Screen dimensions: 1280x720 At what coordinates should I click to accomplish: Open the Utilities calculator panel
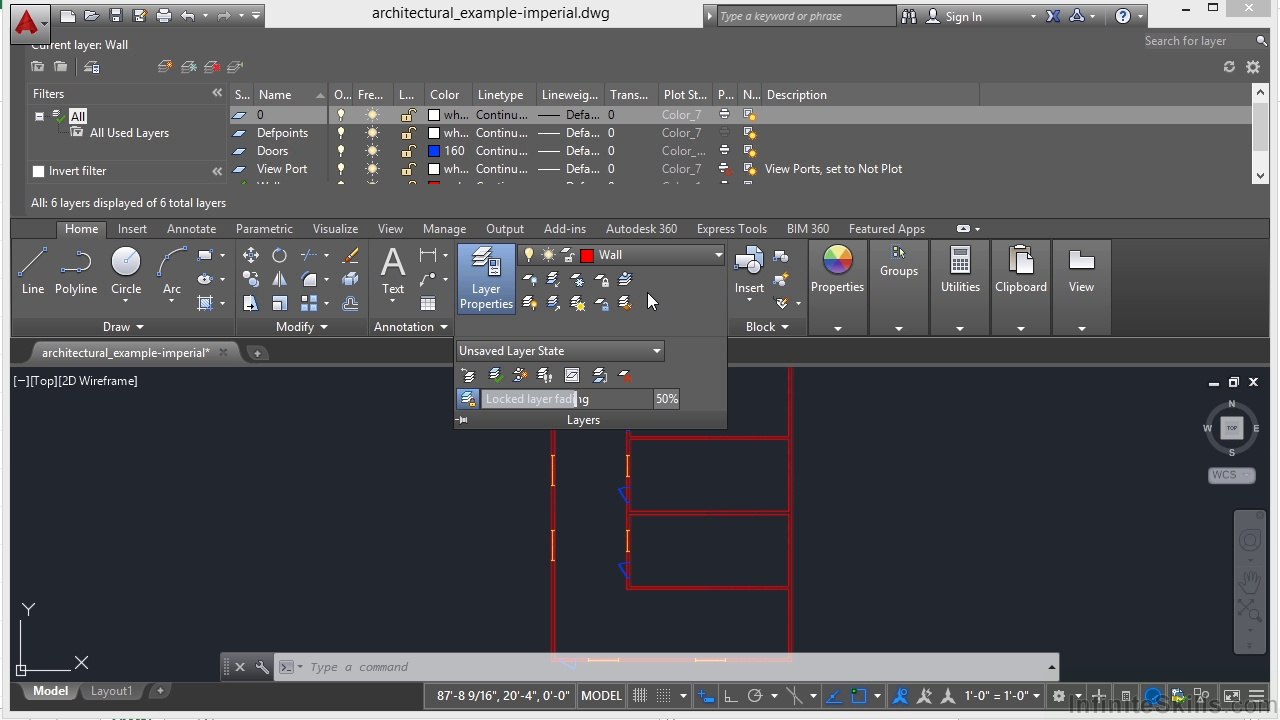(x=960, y=270)
